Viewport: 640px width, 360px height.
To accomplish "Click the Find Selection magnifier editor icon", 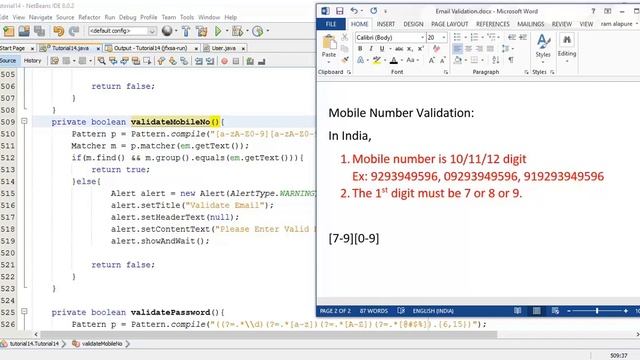I will click(x=102, y=61).
